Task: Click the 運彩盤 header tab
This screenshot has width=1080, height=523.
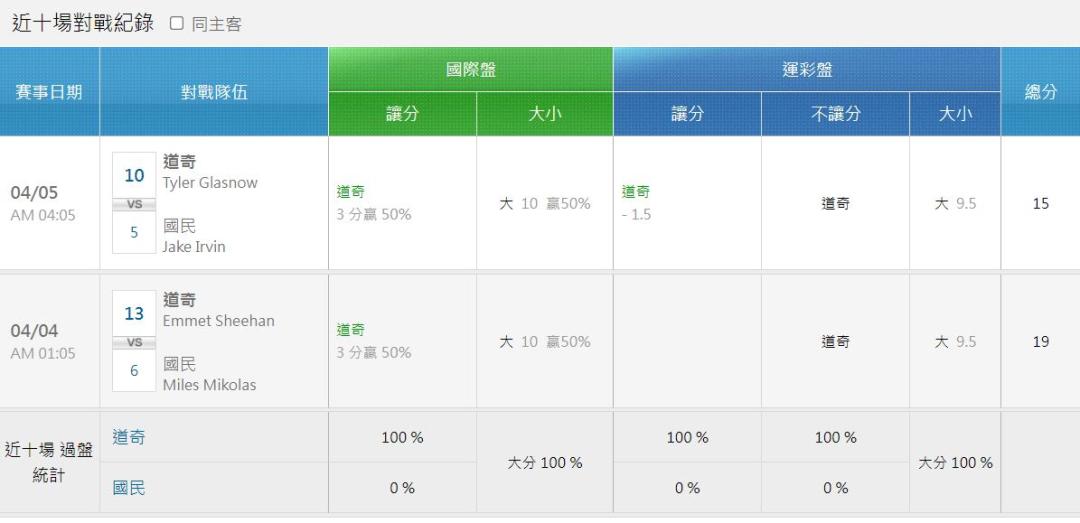Action: [806, 70]
